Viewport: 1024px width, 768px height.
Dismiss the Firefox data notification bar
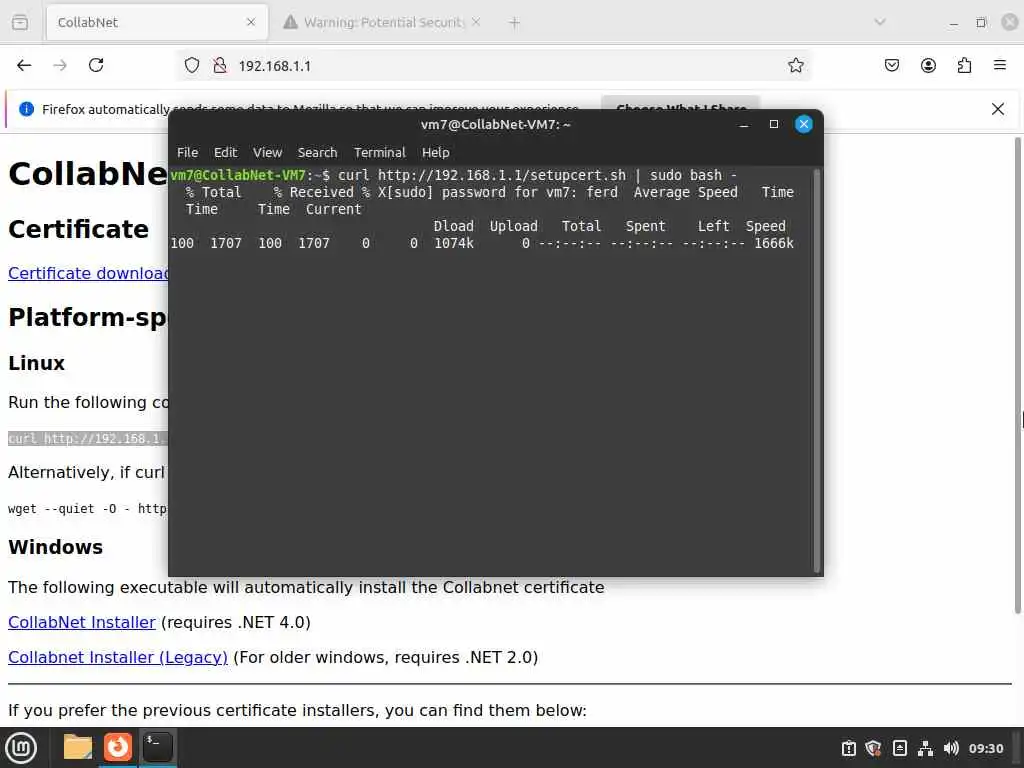998,109
